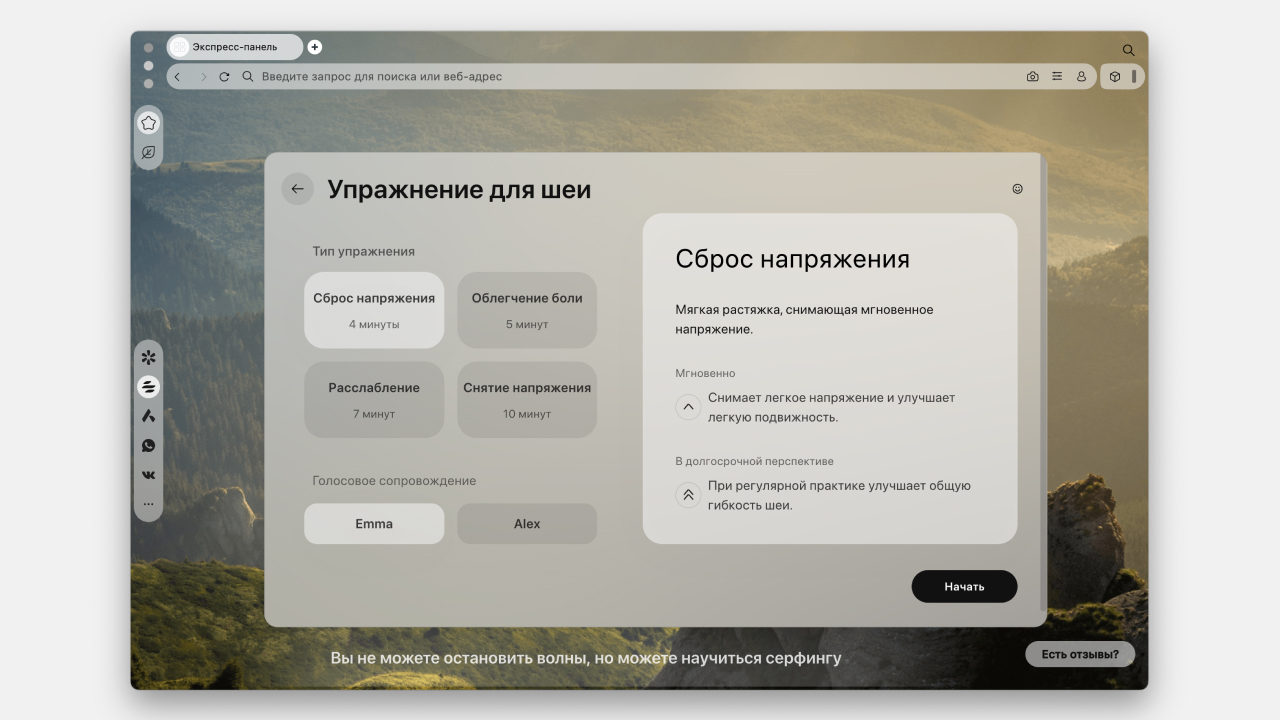
Task: Open new tab with plus button
Action: (315, 47)
